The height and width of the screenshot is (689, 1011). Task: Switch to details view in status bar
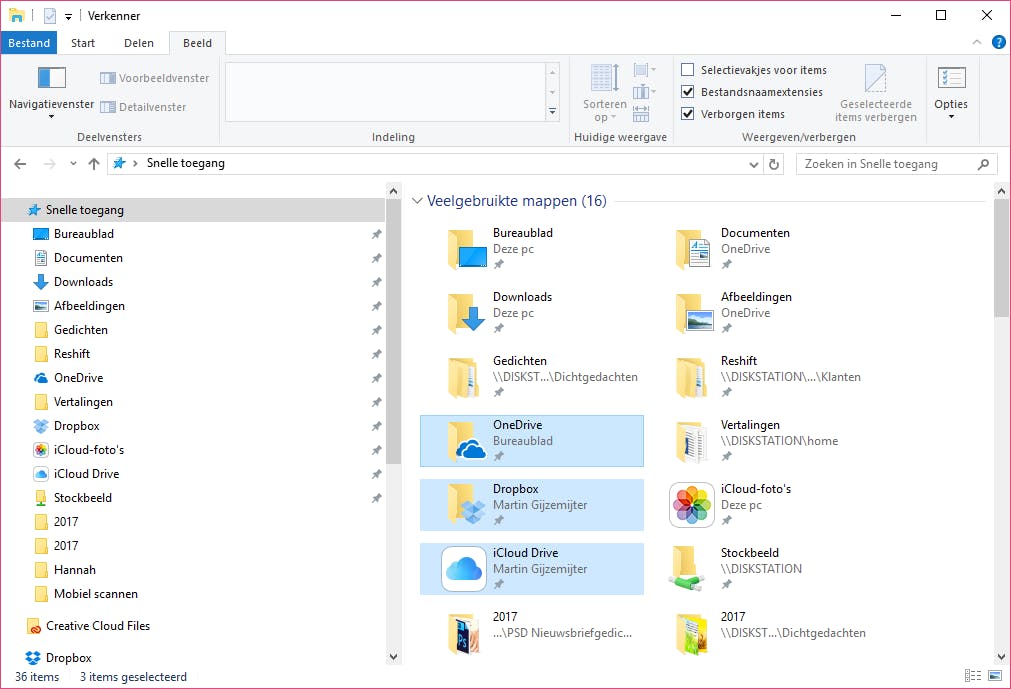click(972, 675)
